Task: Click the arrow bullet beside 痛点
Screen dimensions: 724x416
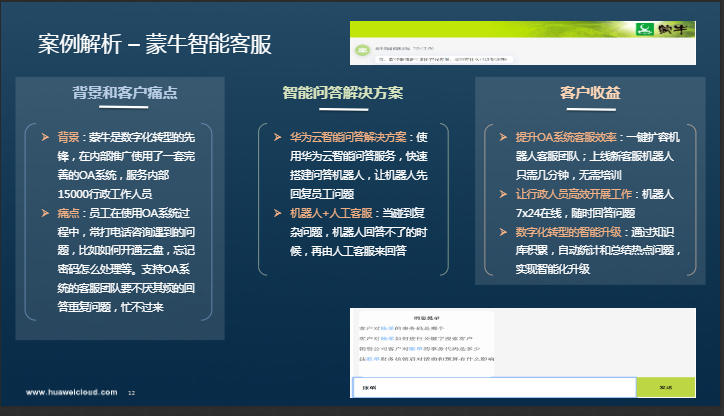Action: point(45,213)
